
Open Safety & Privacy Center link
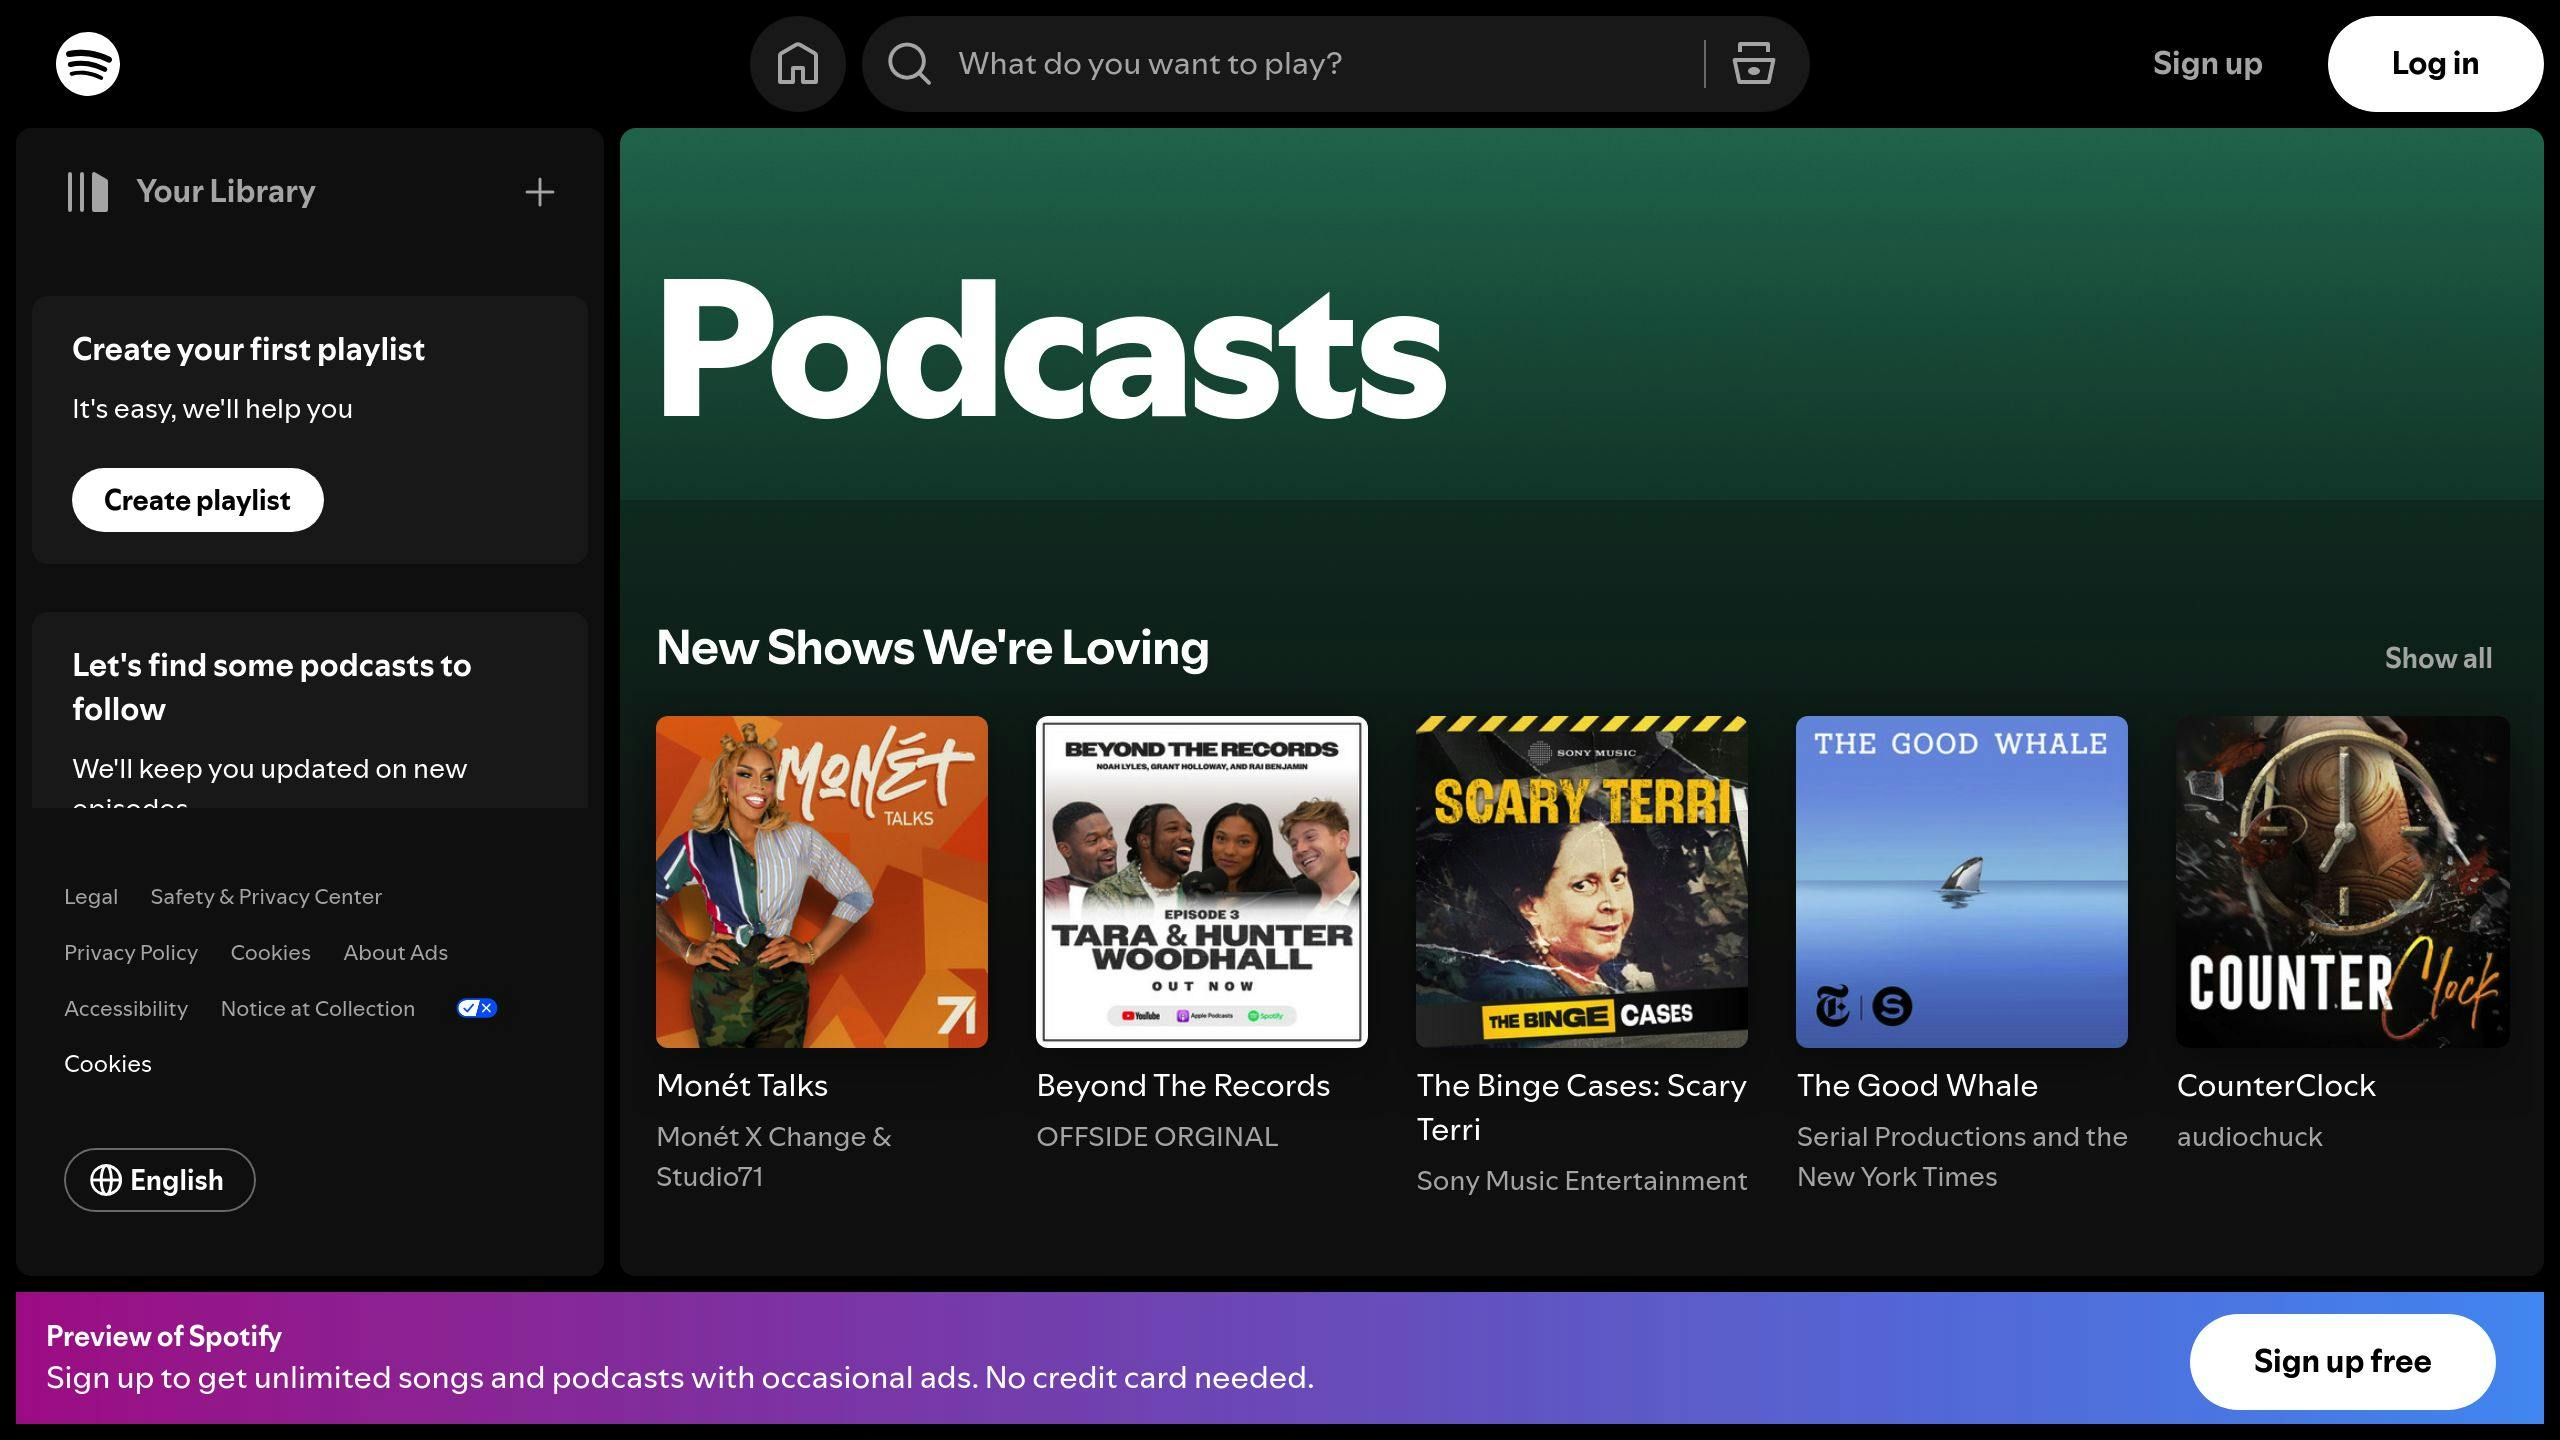tap(266, 897)
